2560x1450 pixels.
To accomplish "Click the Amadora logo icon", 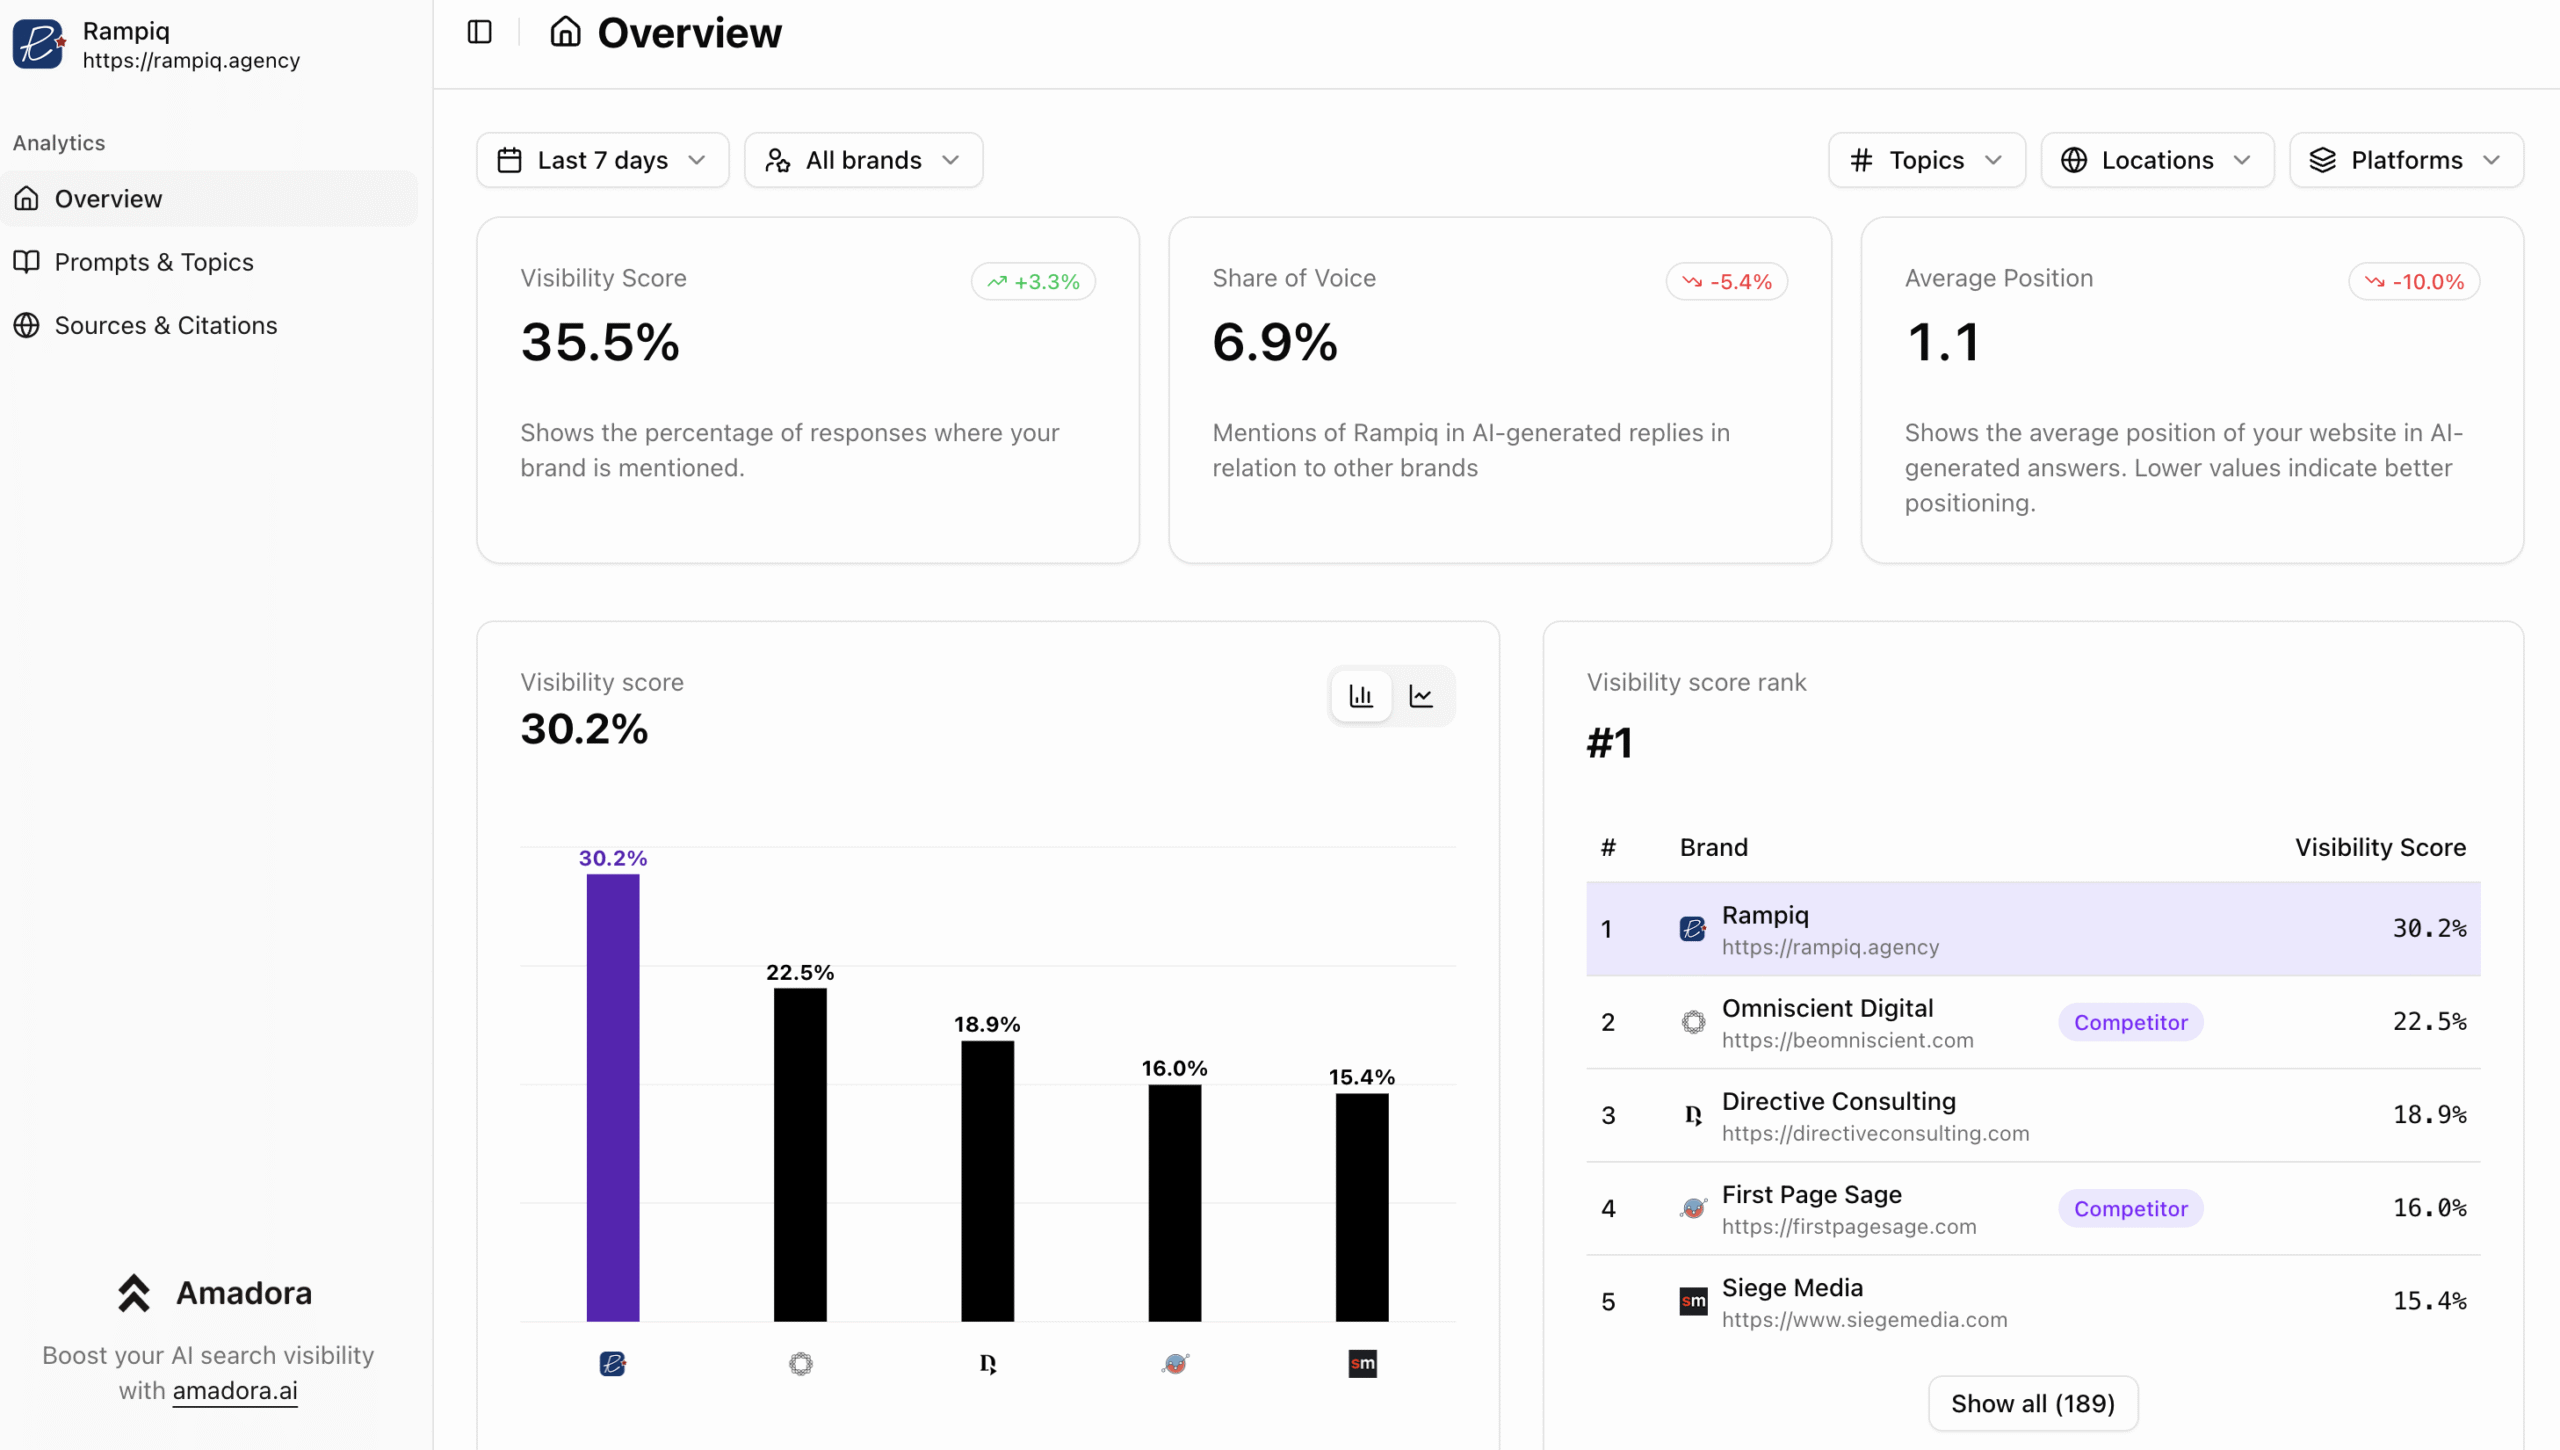I will tap(134, 1292).
